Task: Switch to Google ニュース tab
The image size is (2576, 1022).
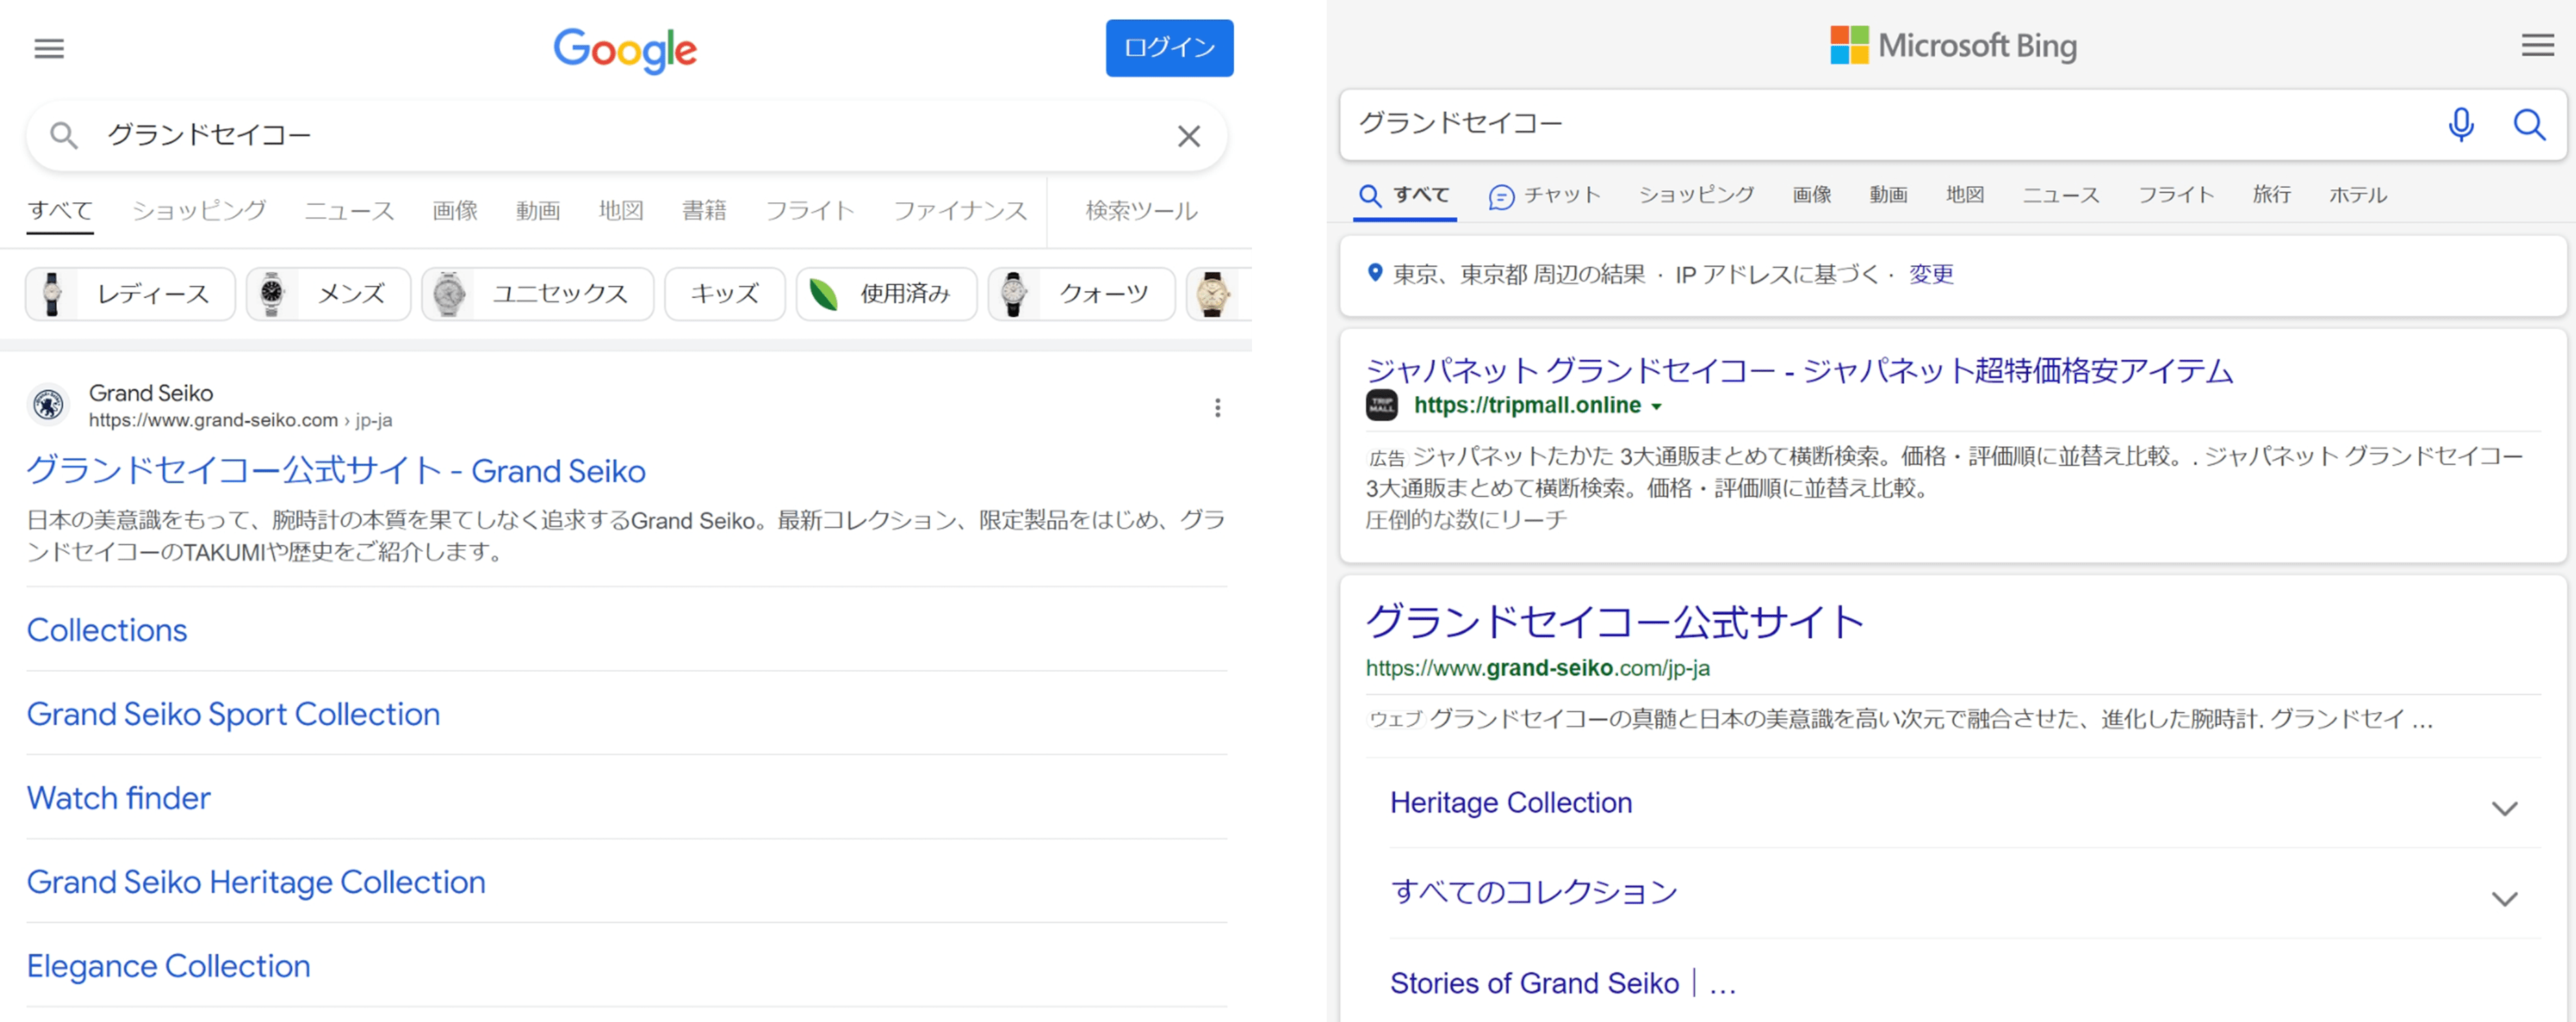Action: click(x=349, y=210)
